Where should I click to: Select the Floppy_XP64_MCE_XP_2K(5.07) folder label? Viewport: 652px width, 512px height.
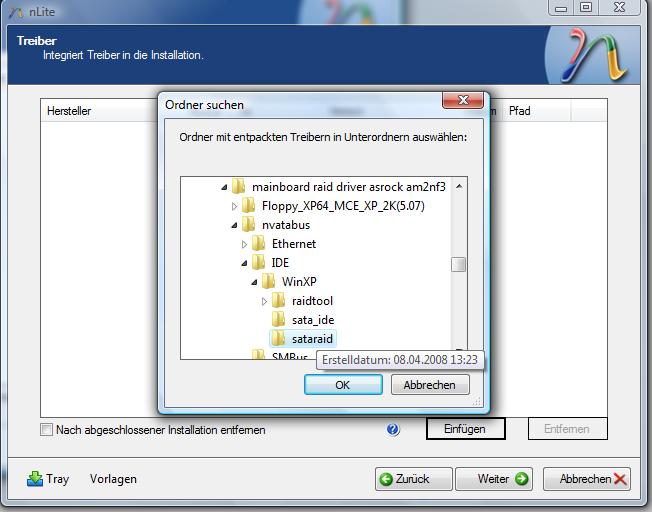pos(343,206)
